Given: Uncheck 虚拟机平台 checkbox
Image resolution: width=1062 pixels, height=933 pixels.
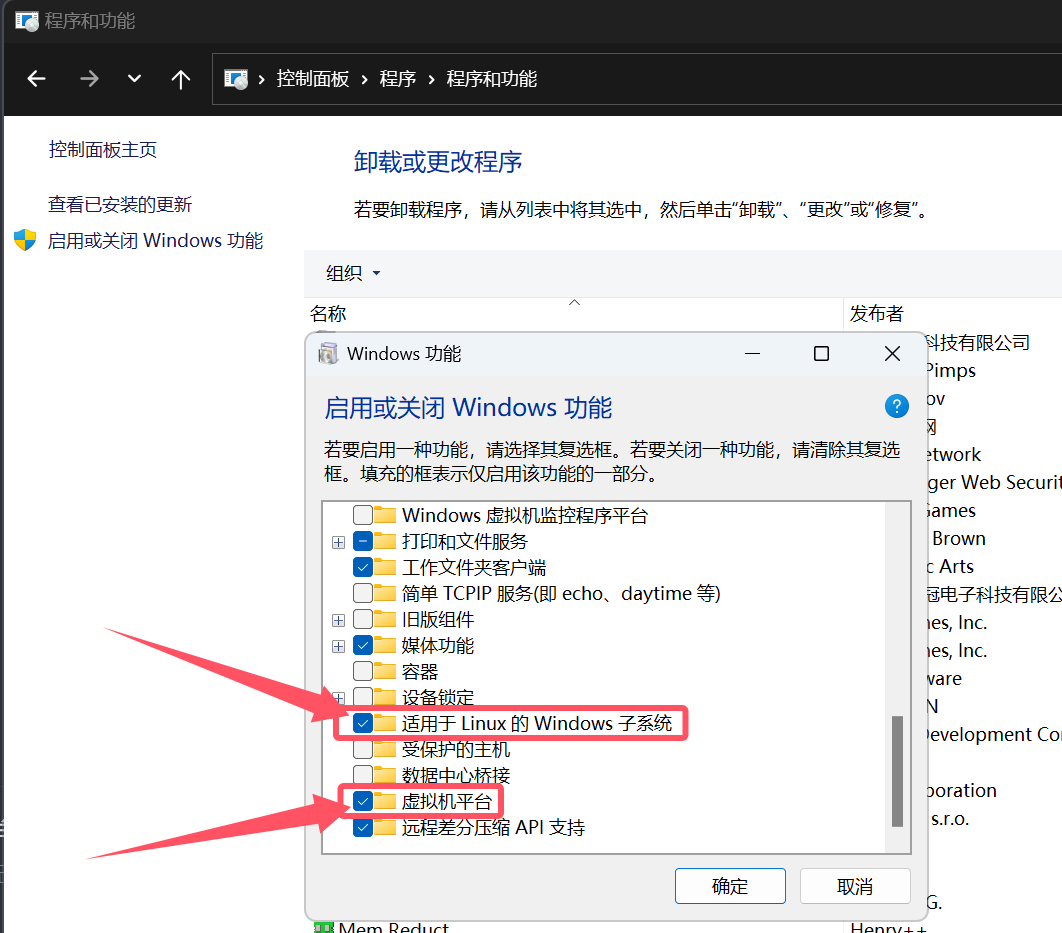Looking at the screenshot, I should tap(363, 802).
